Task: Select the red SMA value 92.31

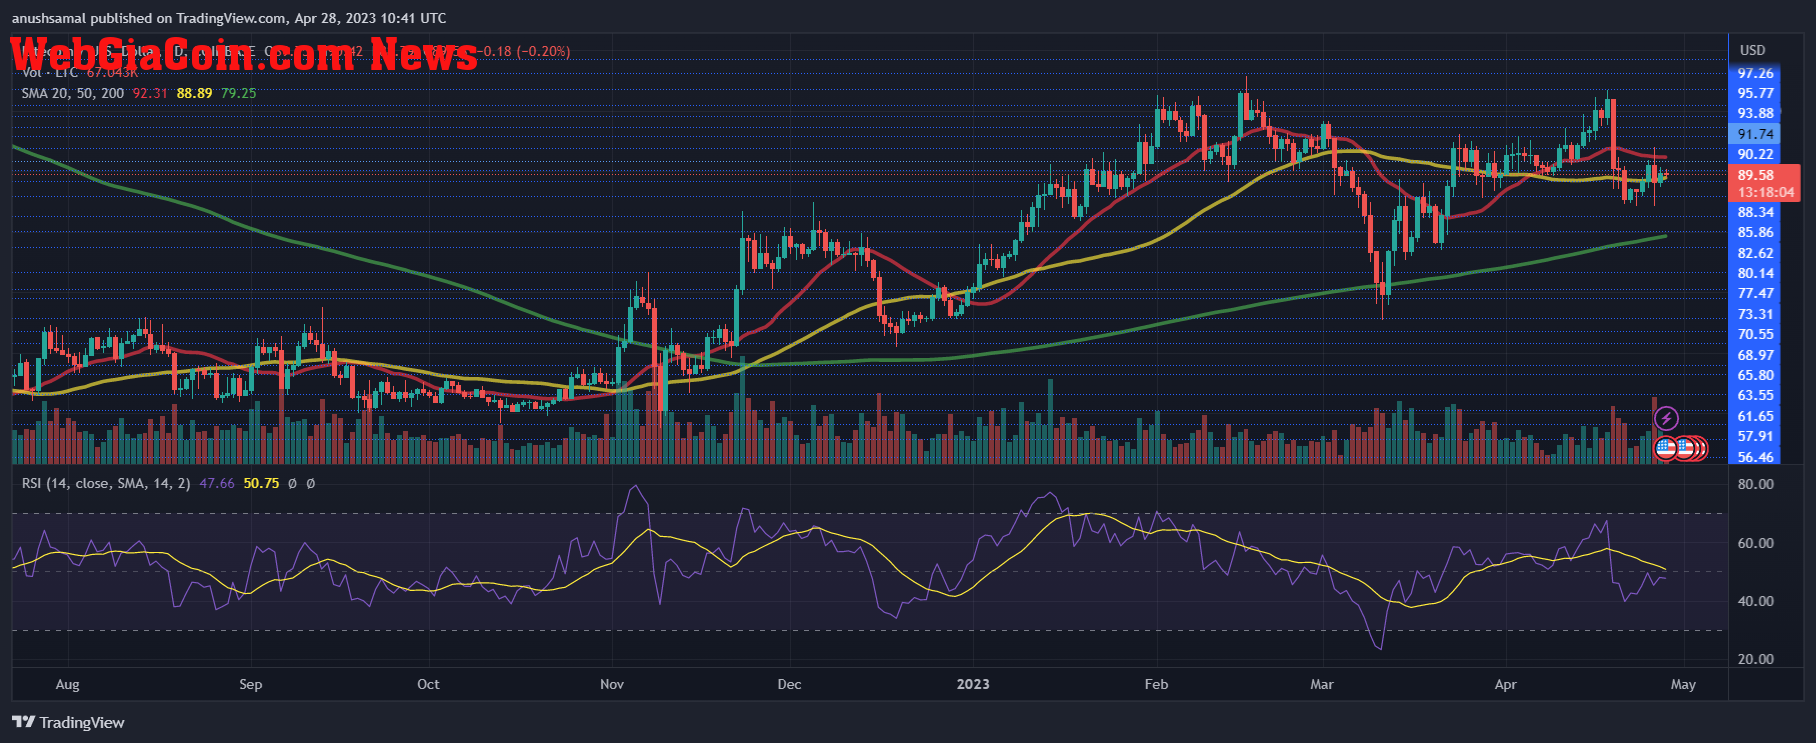Action: tap(150, 93)
